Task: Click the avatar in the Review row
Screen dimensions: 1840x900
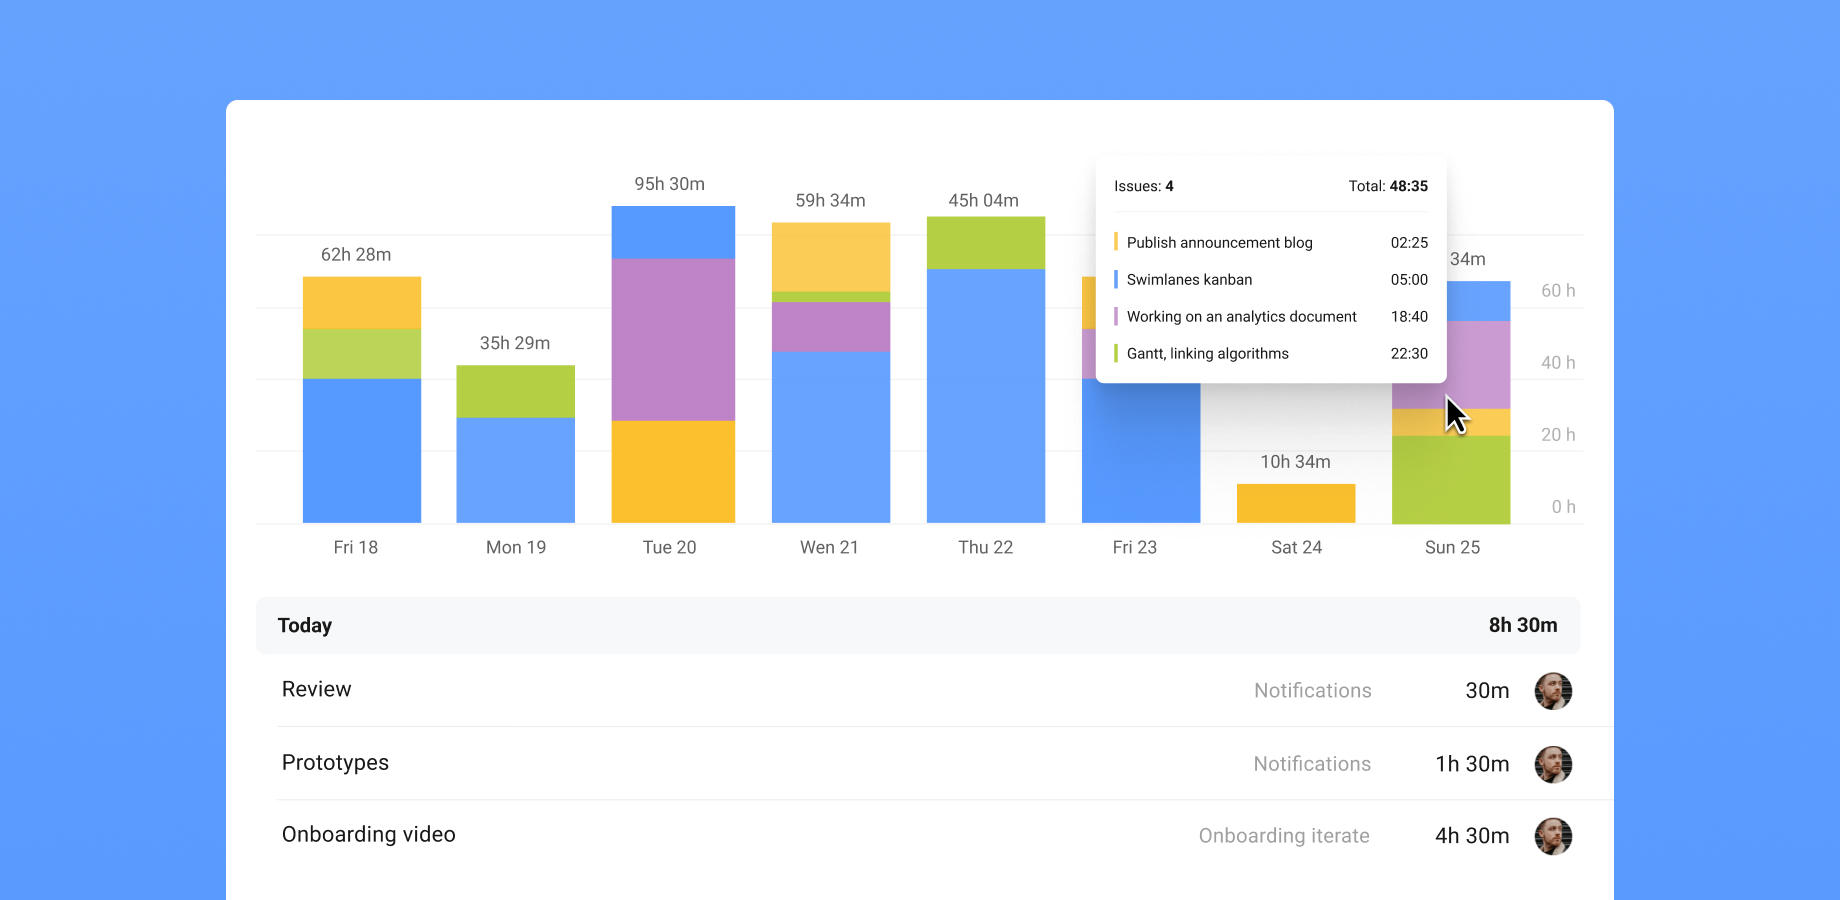Action: pyautogui.click(x=1552, y=691)
